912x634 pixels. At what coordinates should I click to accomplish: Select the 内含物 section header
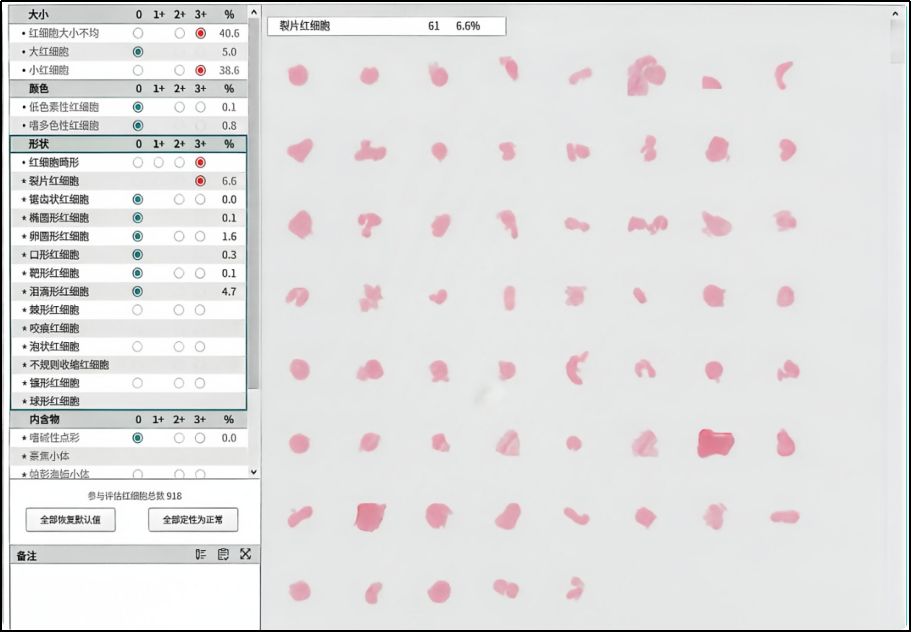click(129, 419)
